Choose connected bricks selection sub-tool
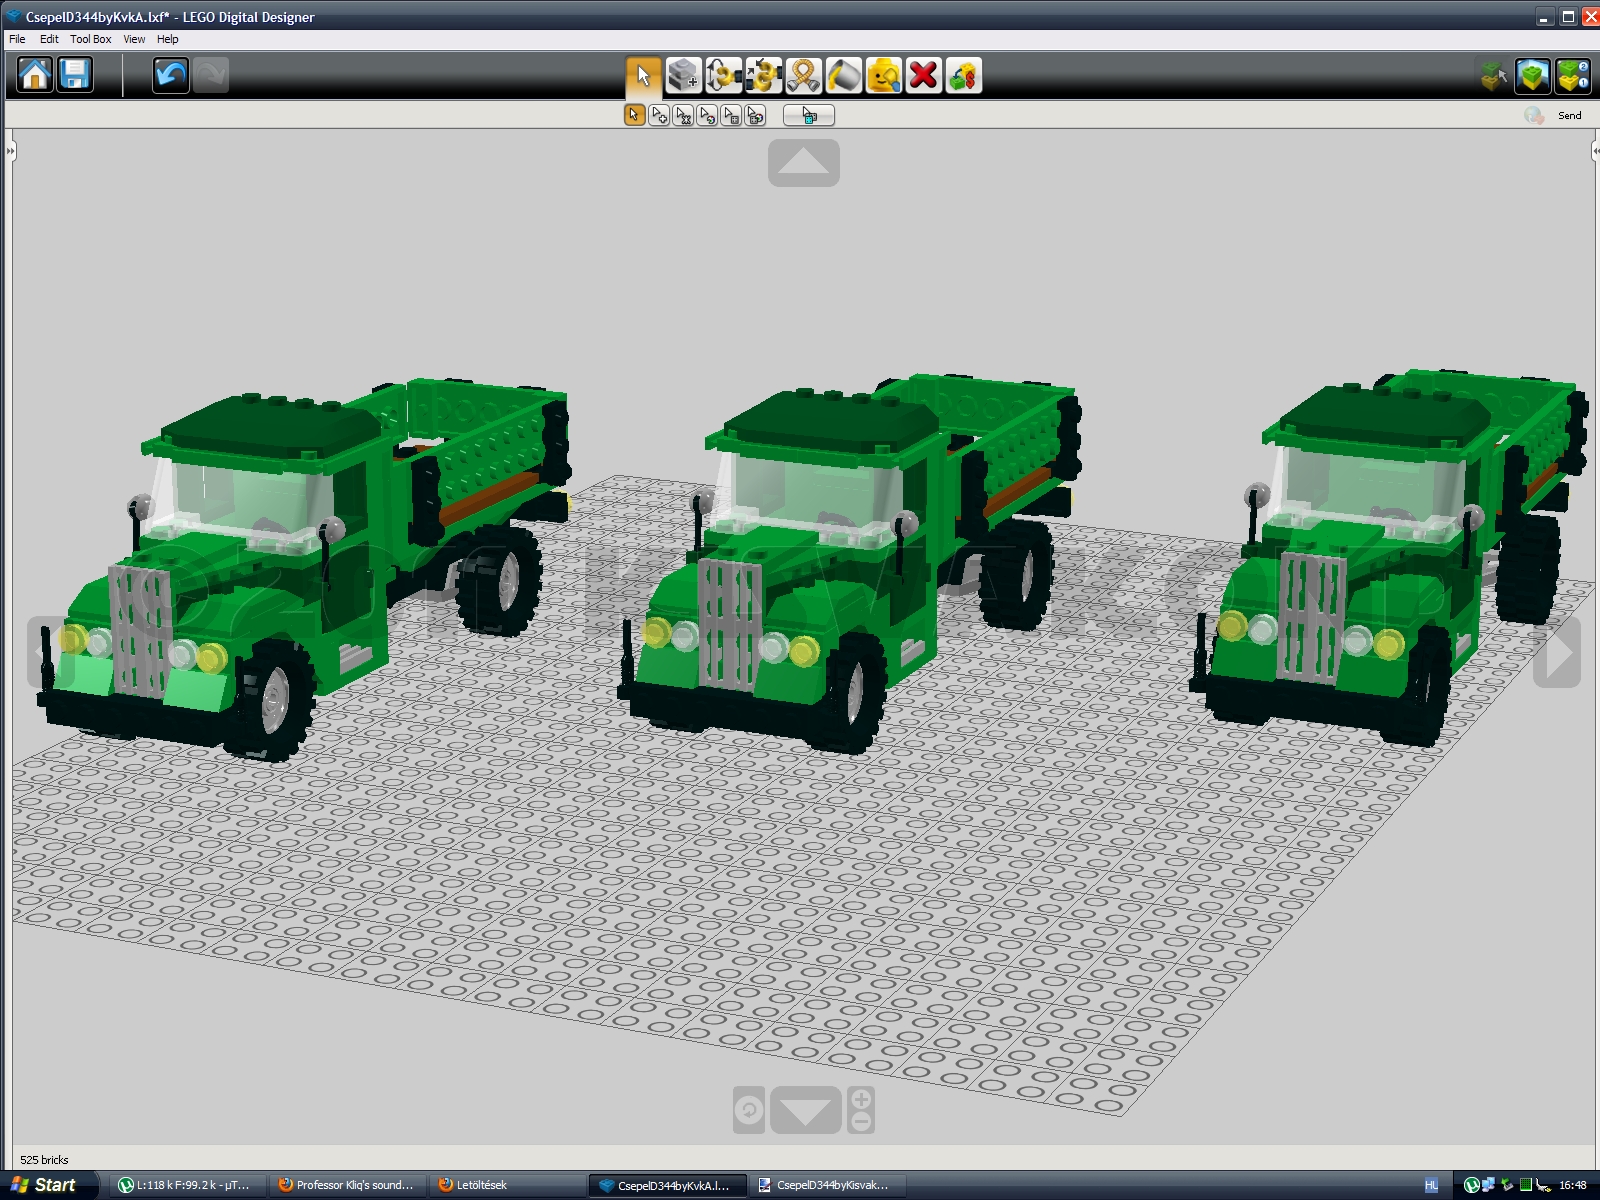 (683, 115)
